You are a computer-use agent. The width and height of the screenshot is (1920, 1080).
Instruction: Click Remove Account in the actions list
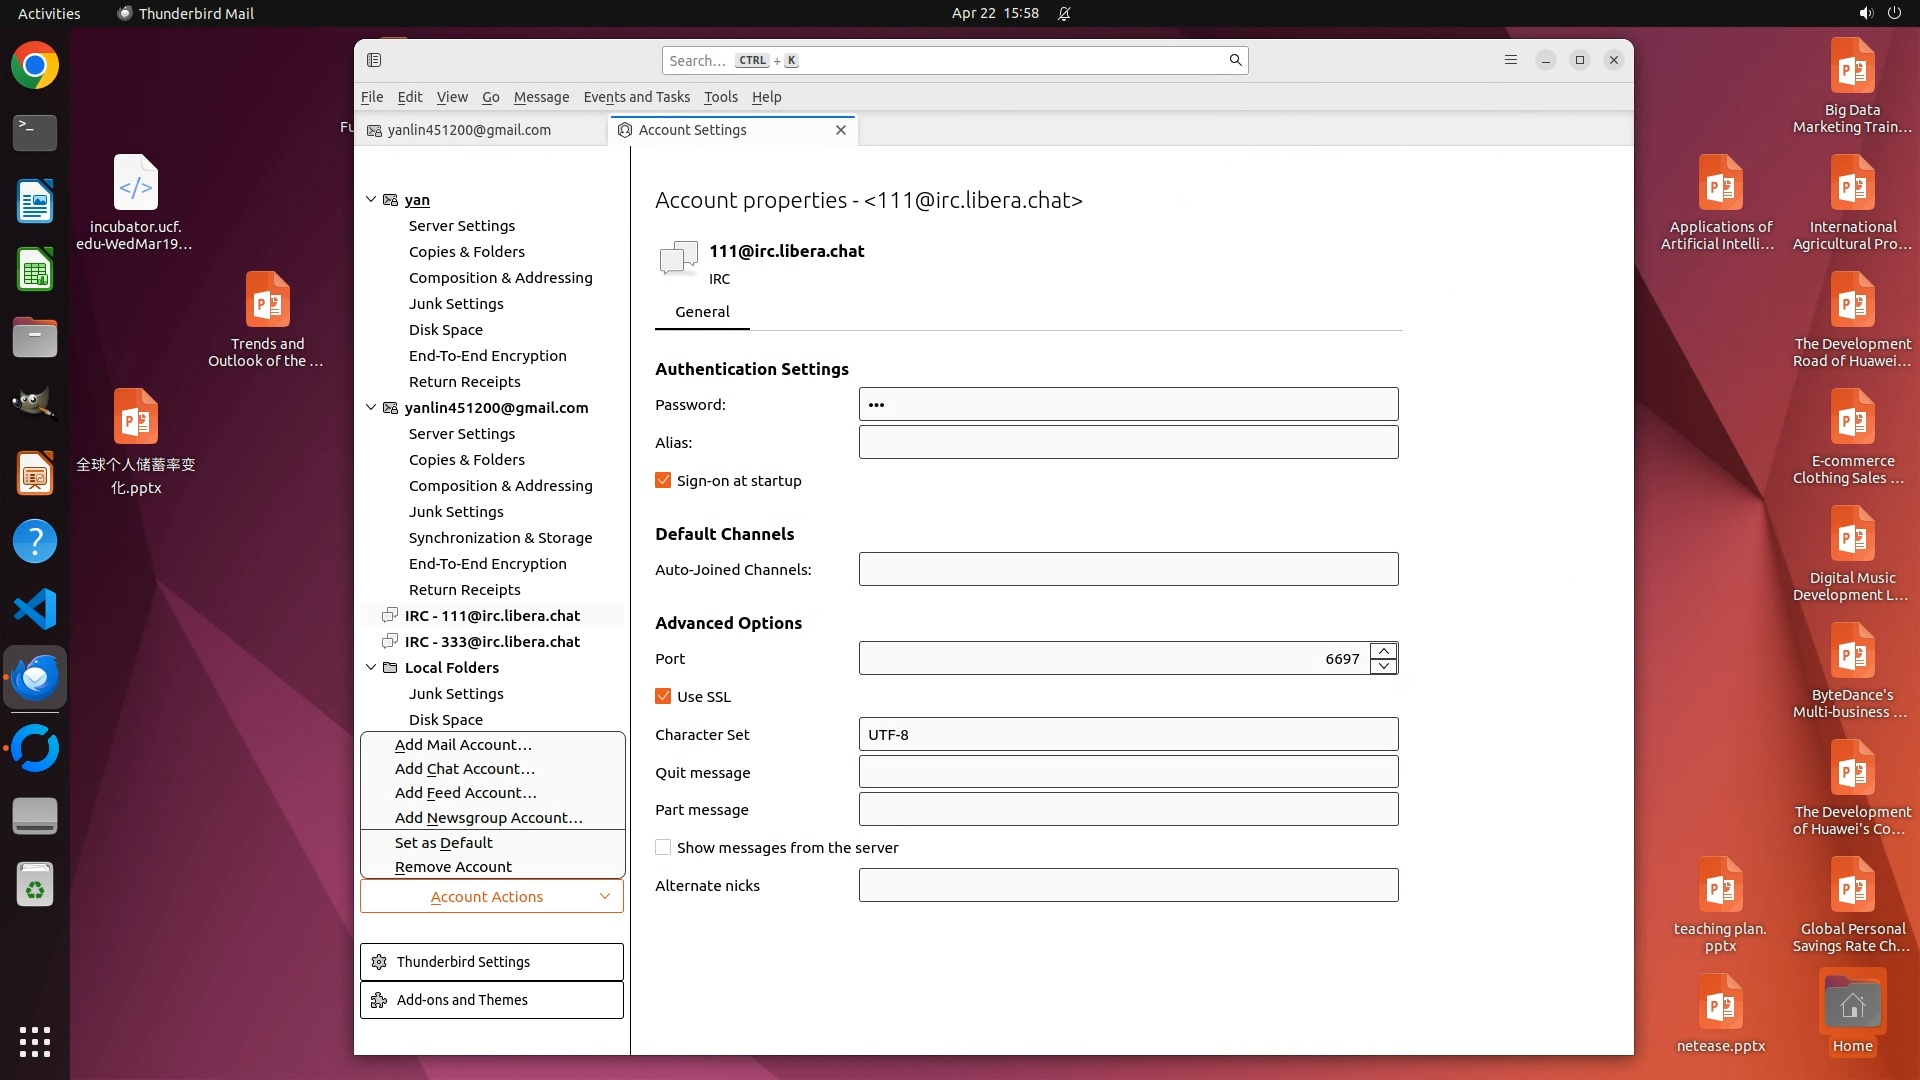point(453,867)
